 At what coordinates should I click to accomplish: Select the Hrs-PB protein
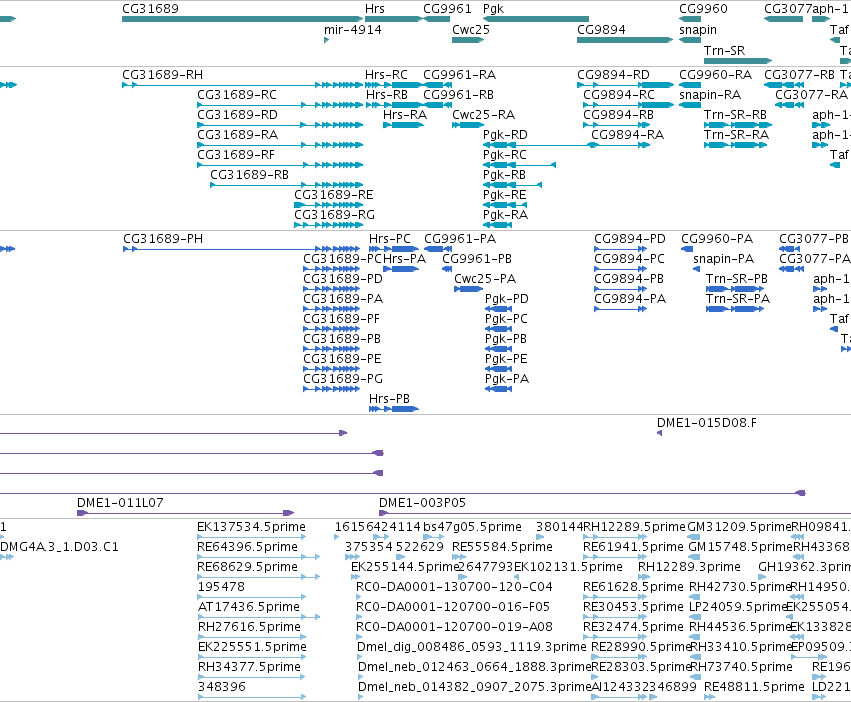tap(393, 409)
